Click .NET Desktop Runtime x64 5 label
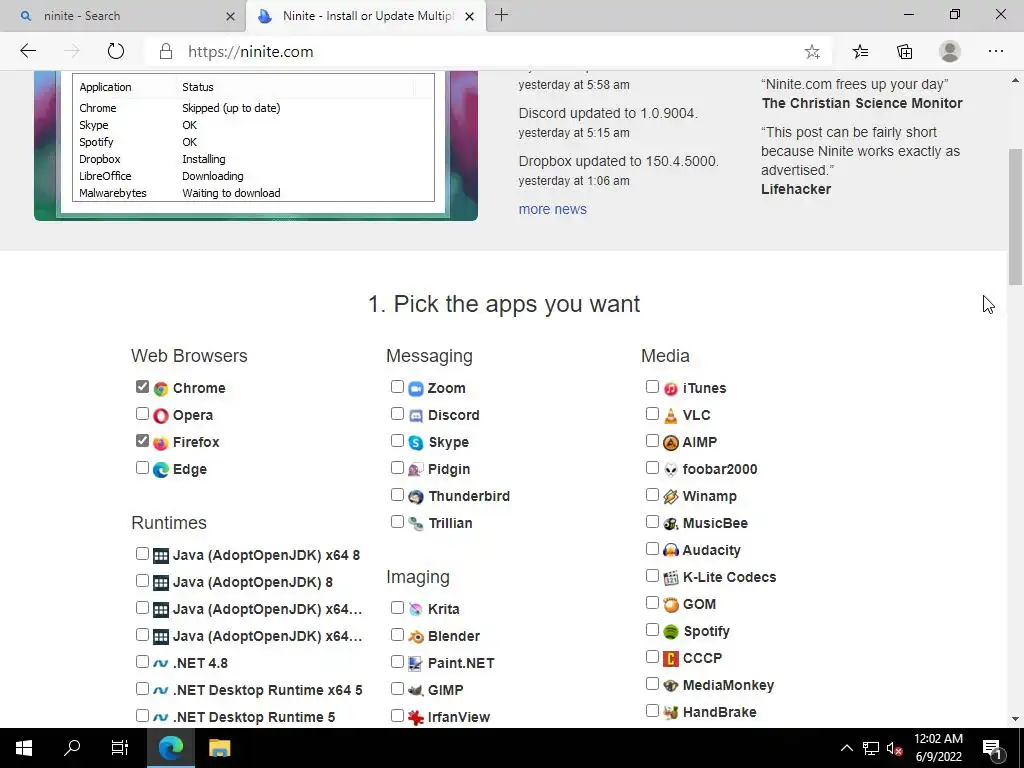Viewport: 1024px width, 768px height. 268,690
